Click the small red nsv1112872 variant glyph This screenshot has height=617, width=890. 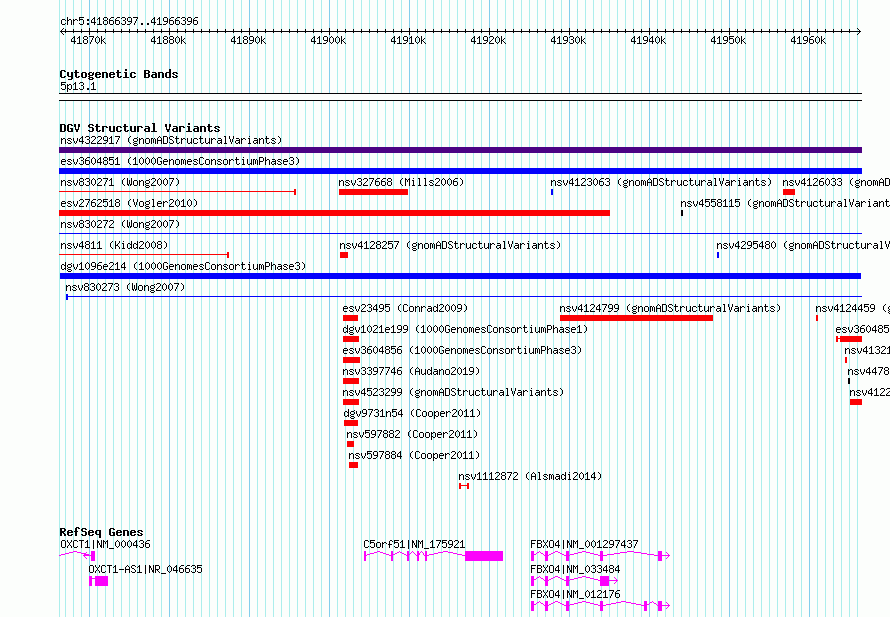pyautogui.click(x=464, y=486)
